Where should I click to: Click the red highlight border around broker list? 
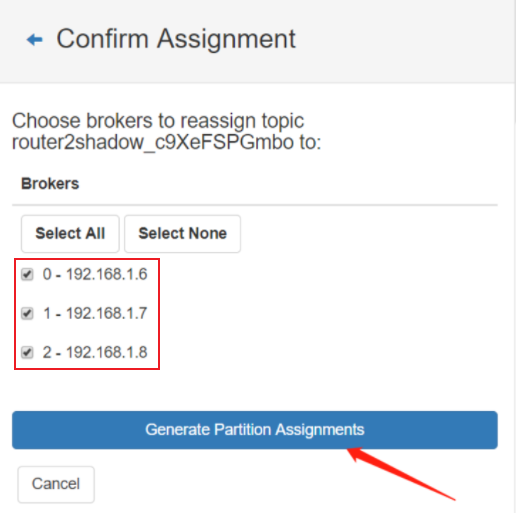coord(87,259)
